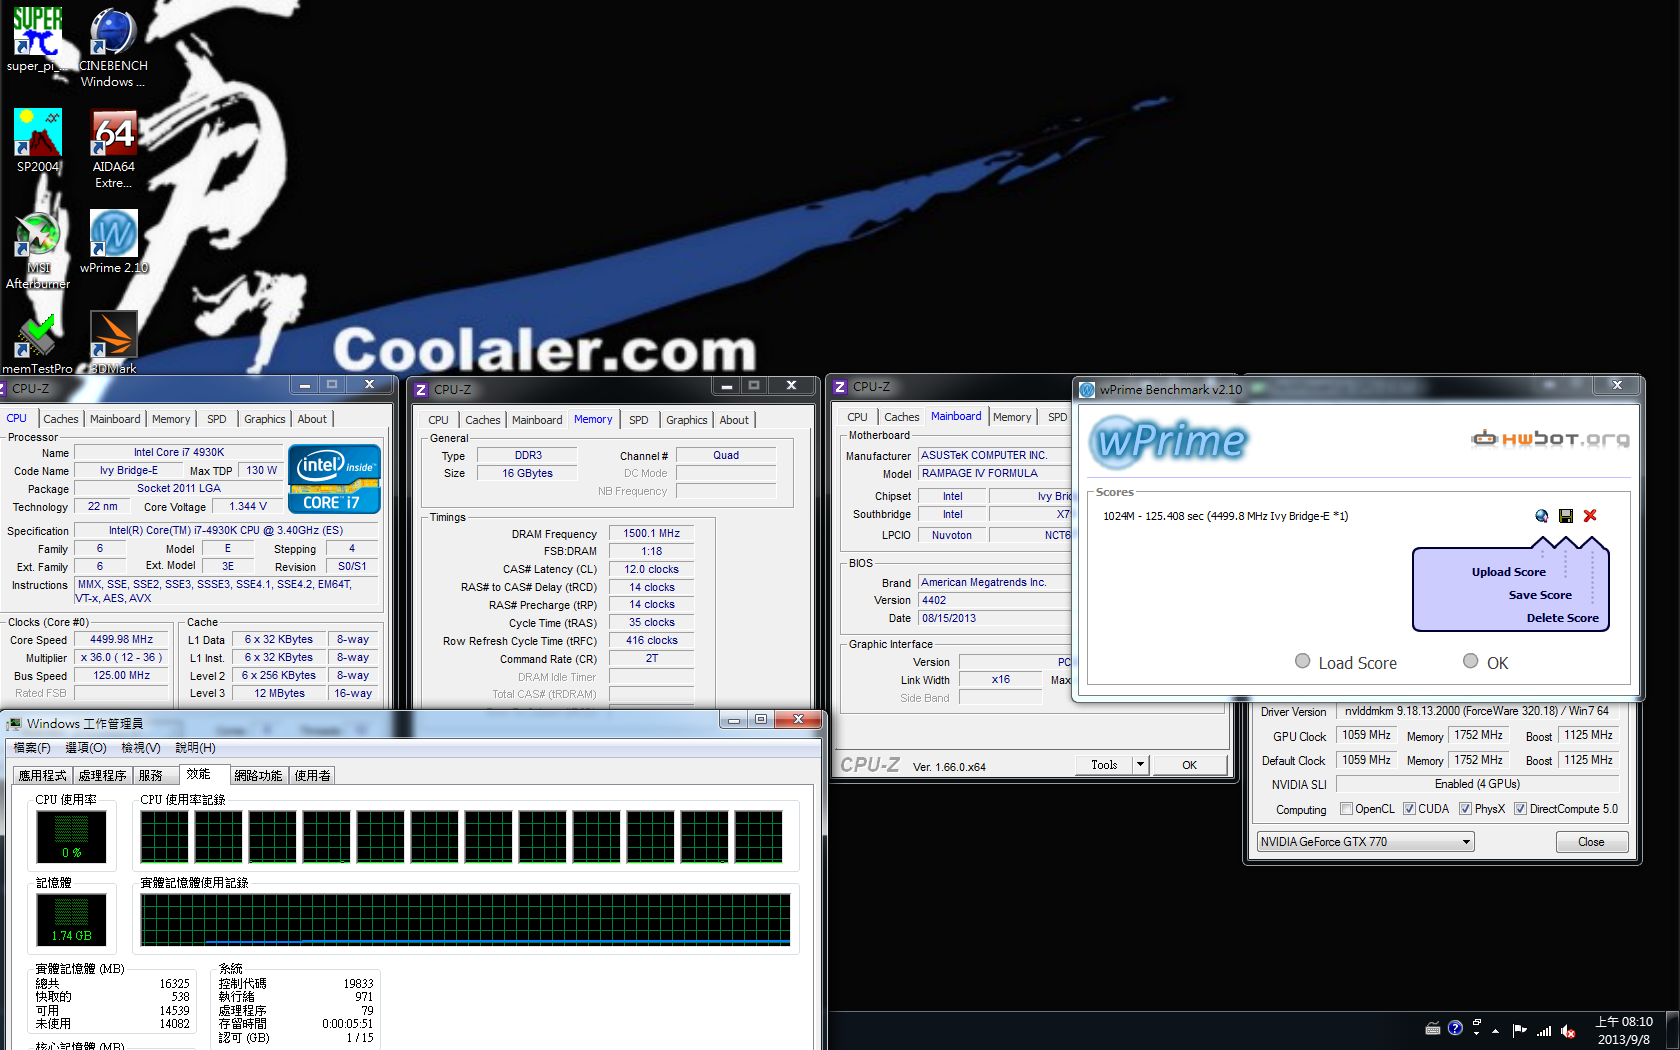Click the memory gauge showing 1.74 GB
The width and height of the screenshot is (1680, 1050).
[x=72, y=920]
